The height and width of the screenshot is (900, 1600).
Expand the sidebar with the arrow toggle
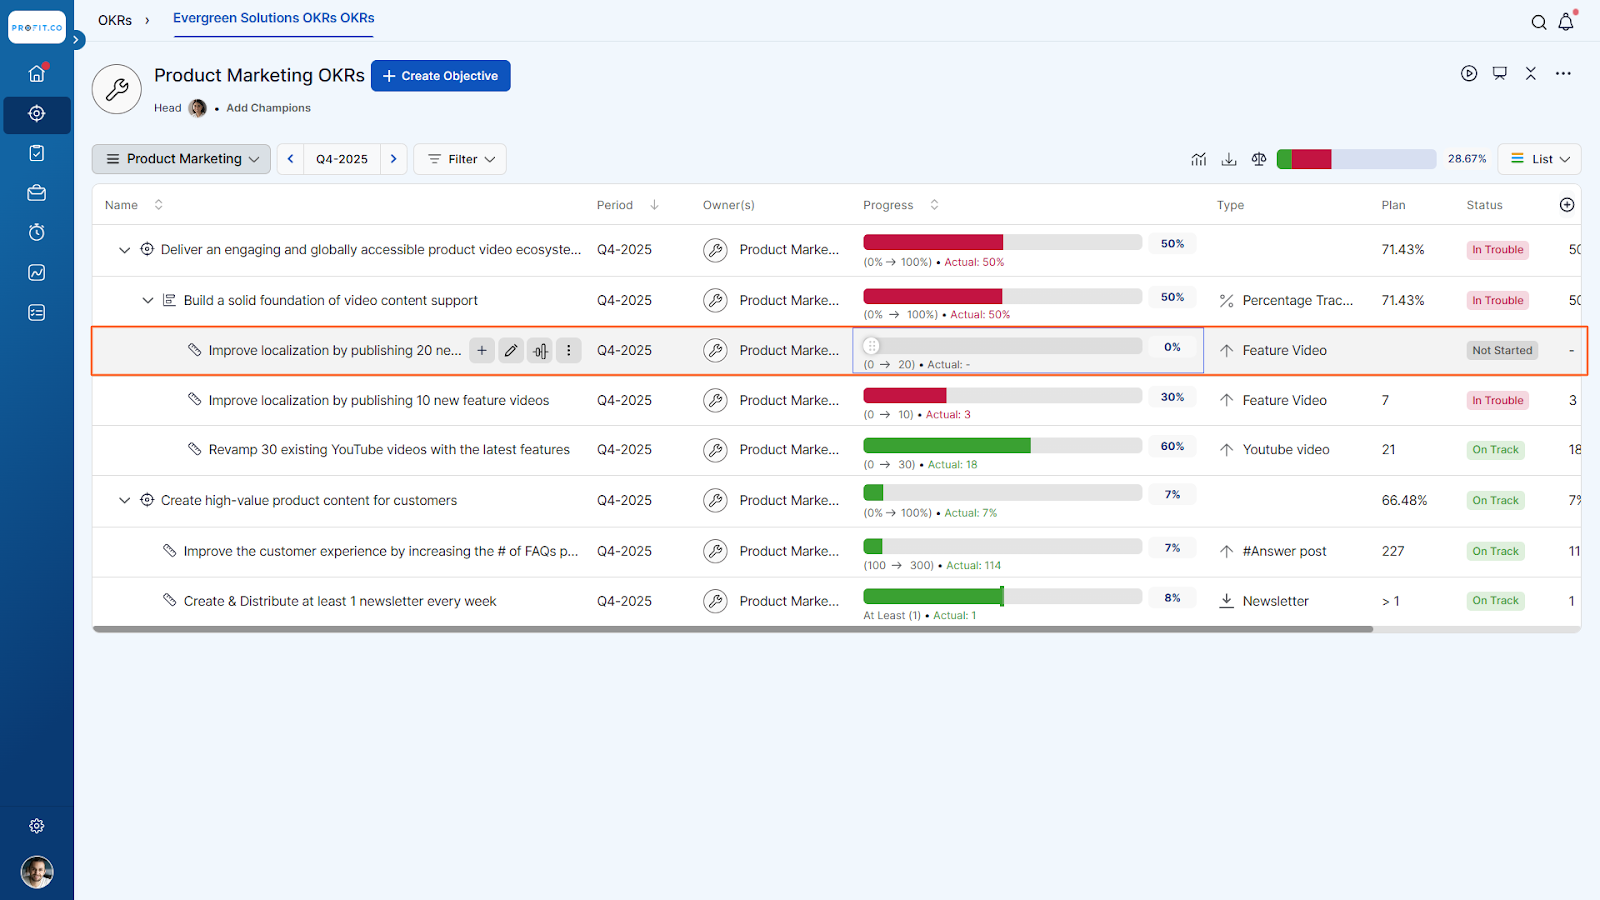point(76,40)
